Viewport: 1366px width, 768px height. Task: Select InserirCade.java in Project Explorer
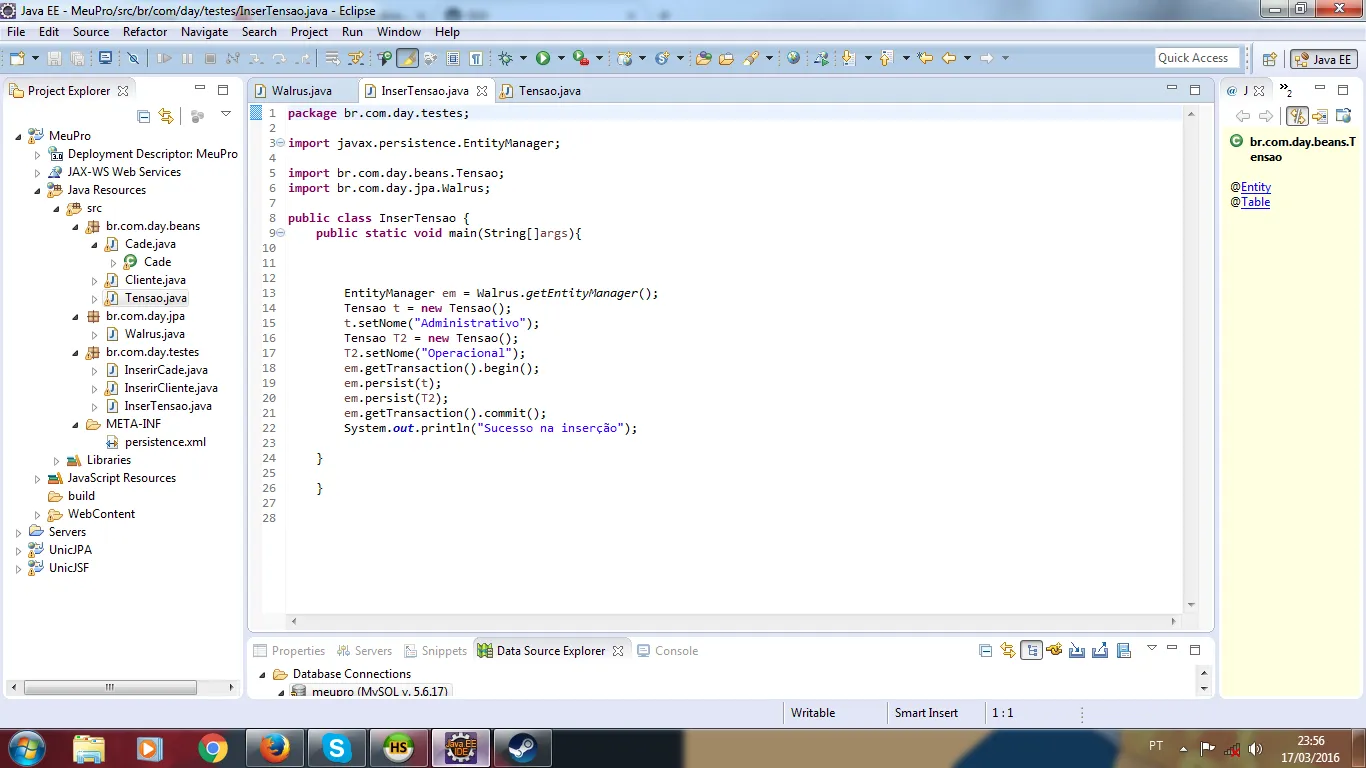pyautogui.click(x=166, y=370)
